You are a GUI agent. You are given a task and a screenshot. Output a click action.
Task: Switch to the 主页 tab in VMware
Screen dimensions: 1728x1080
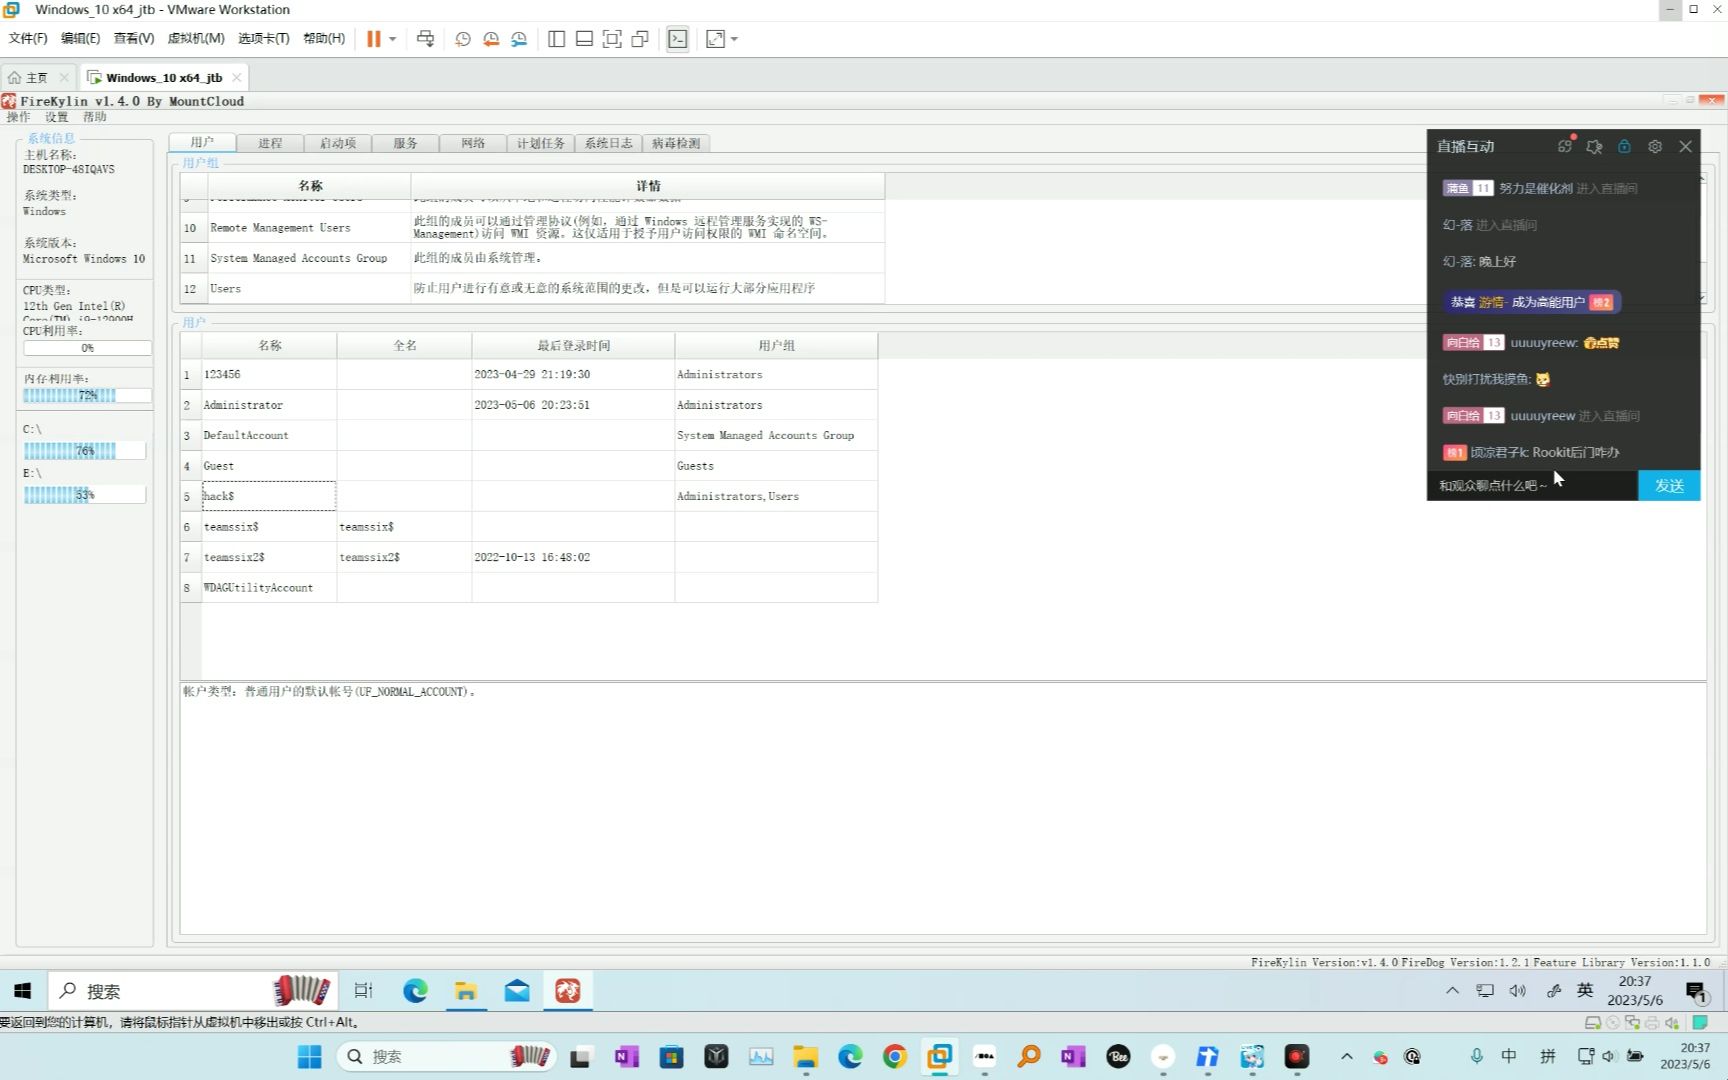(37, 77)
